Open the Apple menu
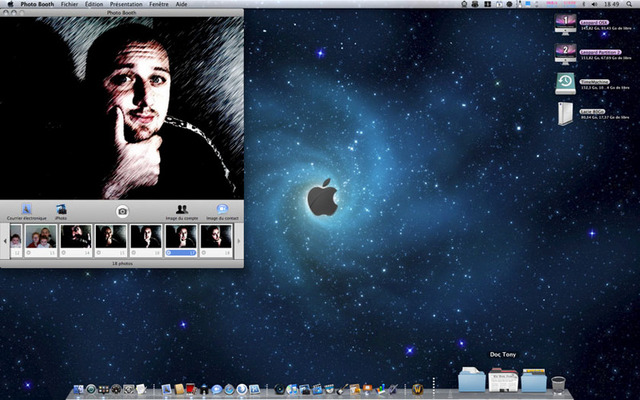This screenshot has width=640, height=400. click(10, 4)
